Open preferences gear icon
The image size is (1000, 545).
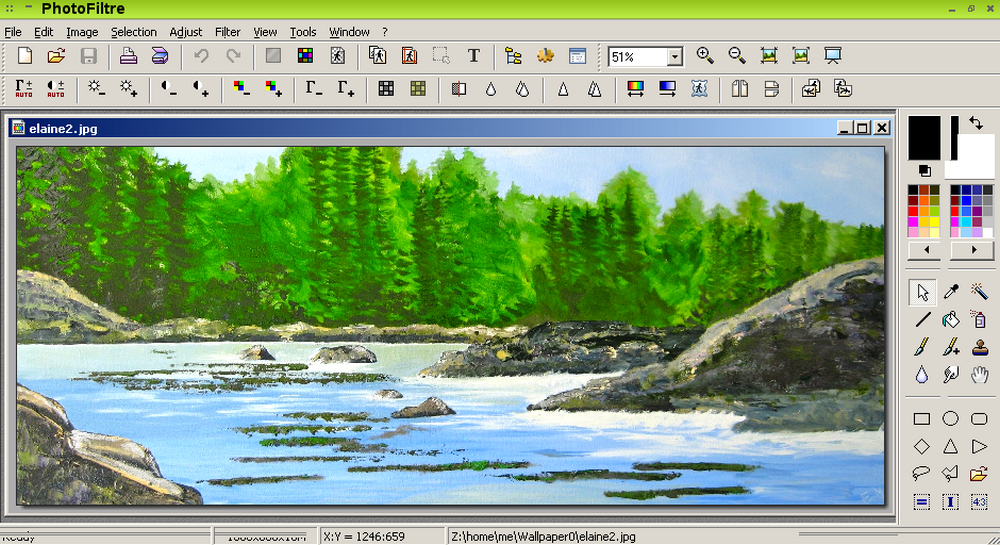click(545, 56)
